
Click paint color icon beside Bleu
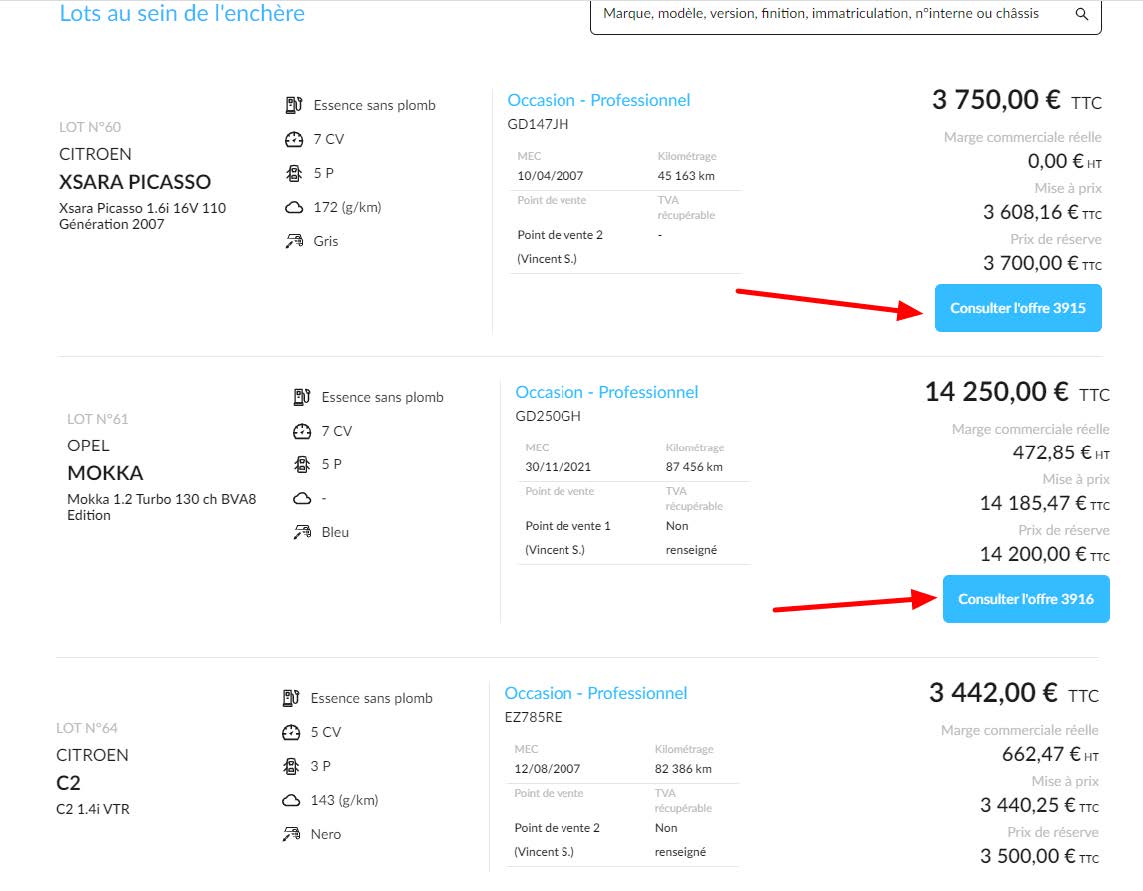point(302,532)
